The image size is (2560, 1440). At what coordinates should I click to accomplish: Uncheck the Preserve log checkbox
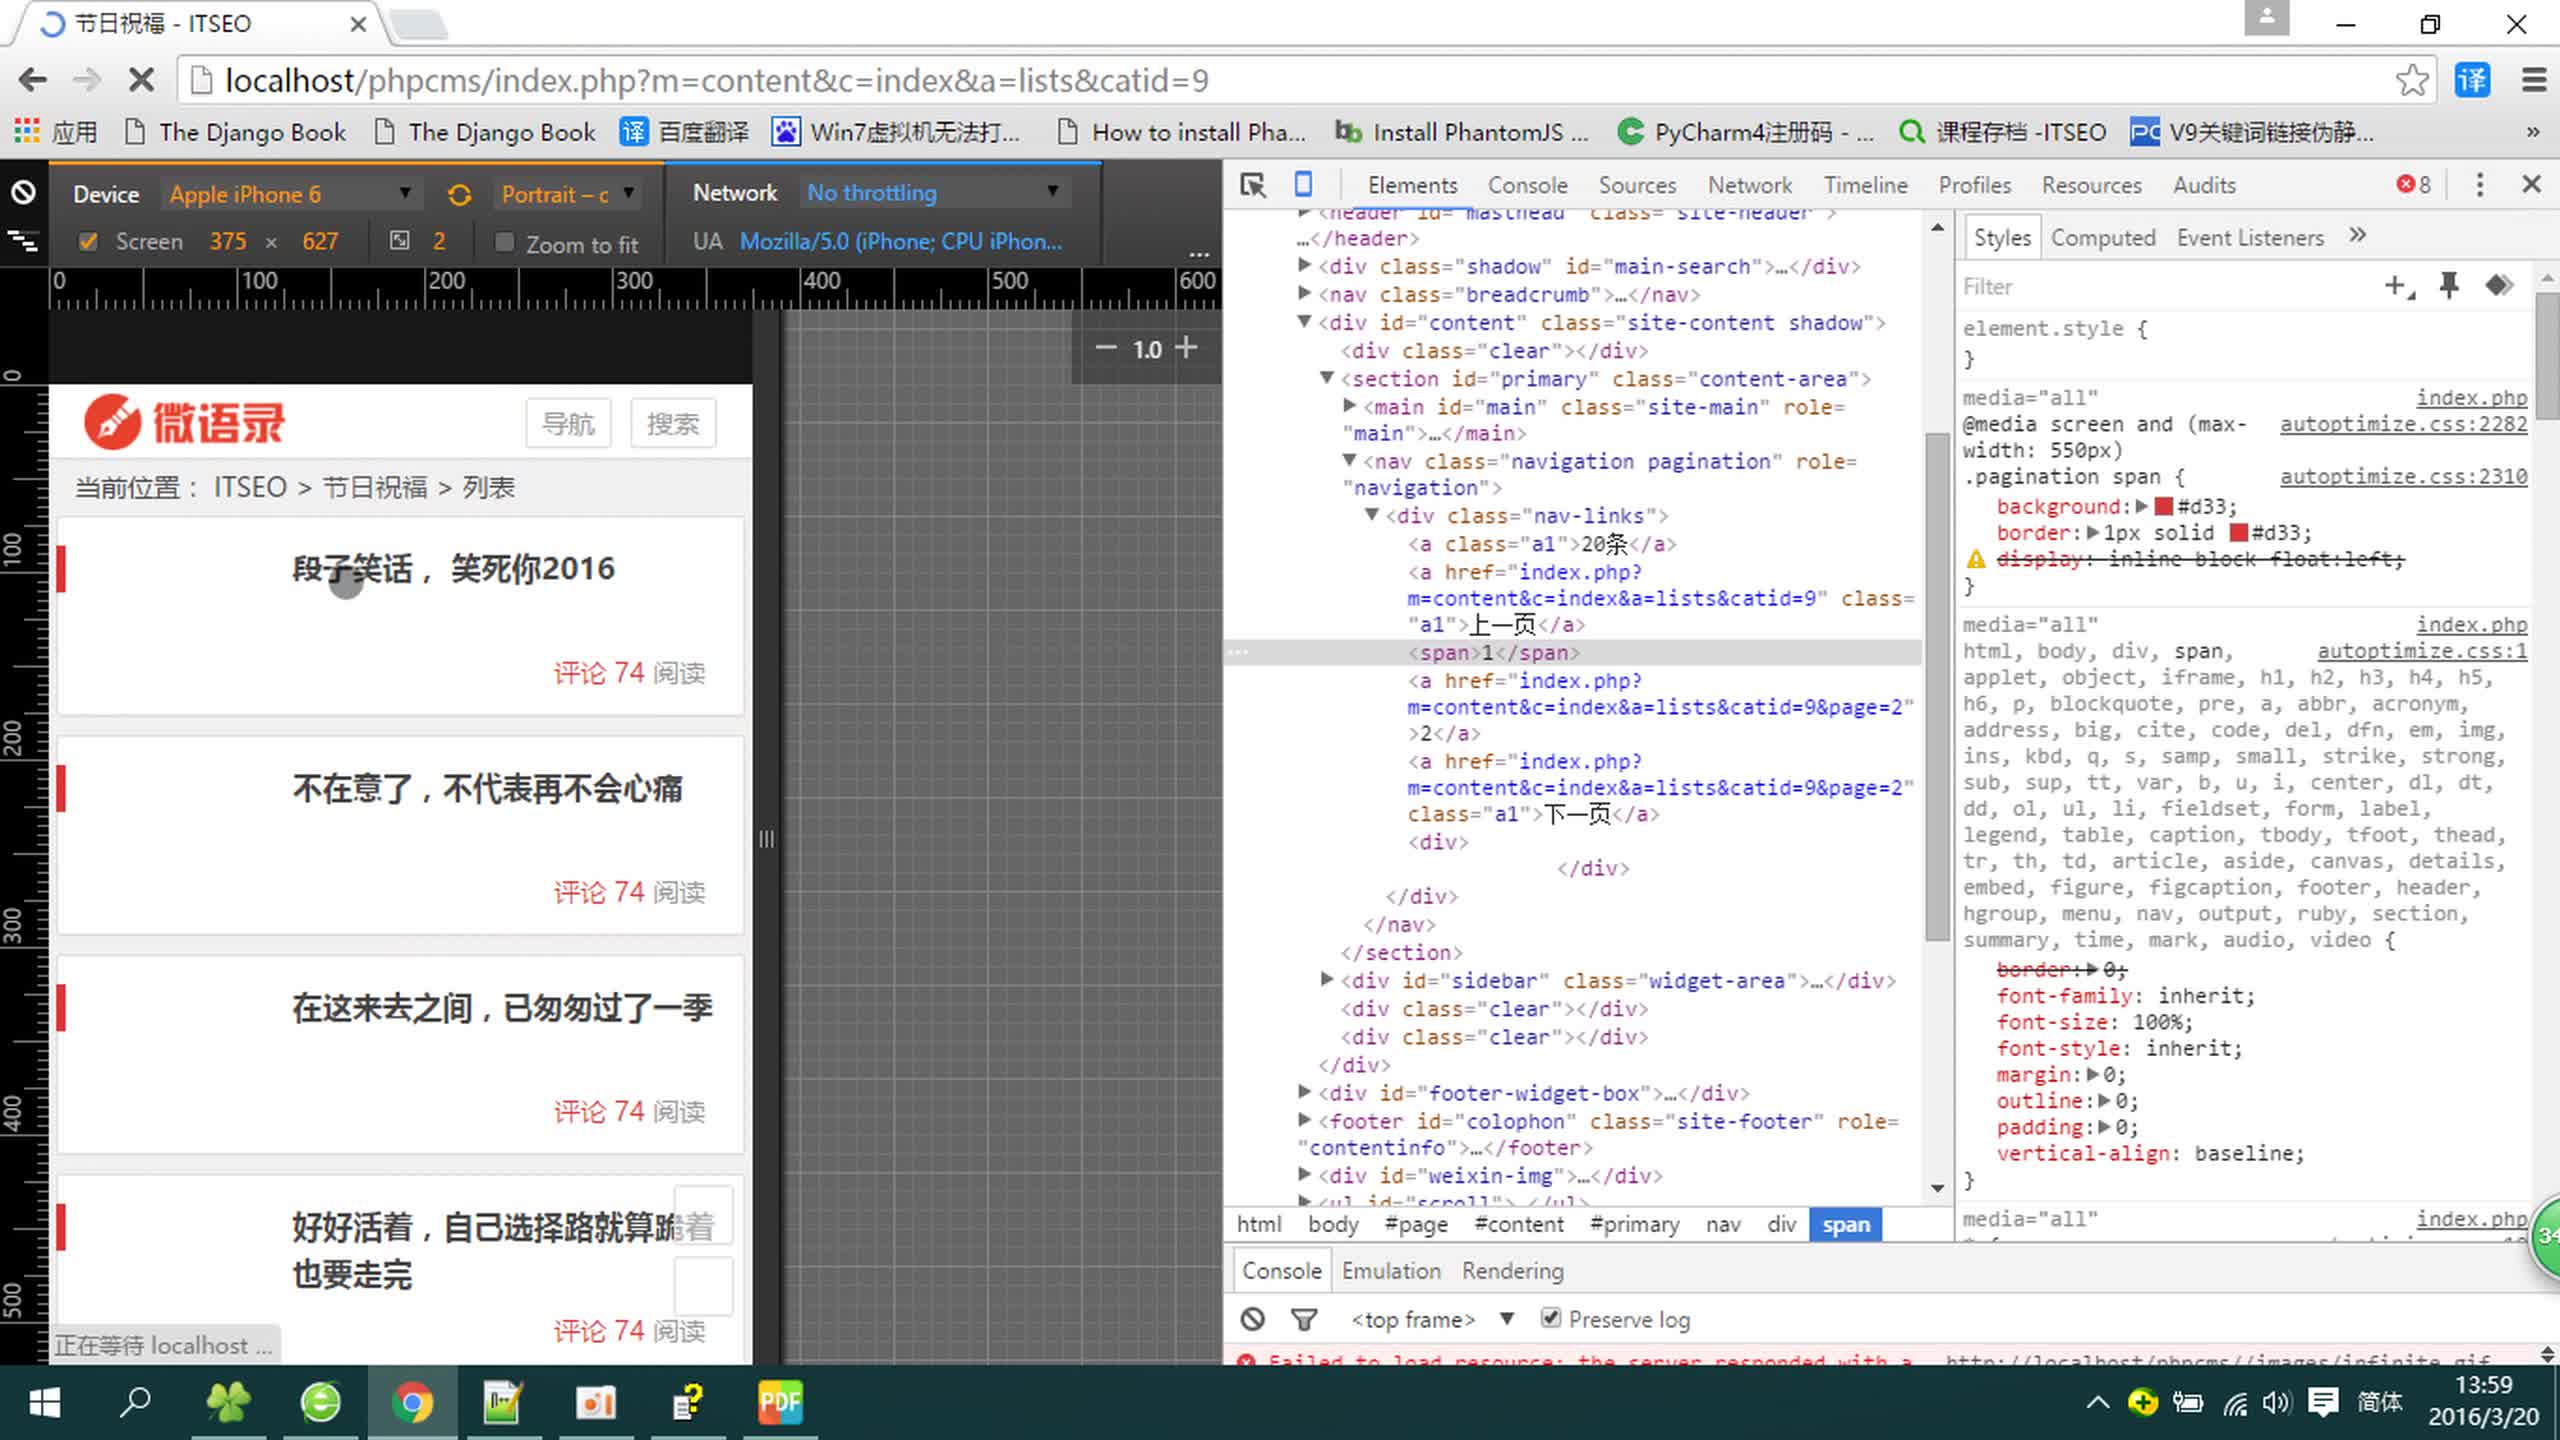coord(1550,1318)
